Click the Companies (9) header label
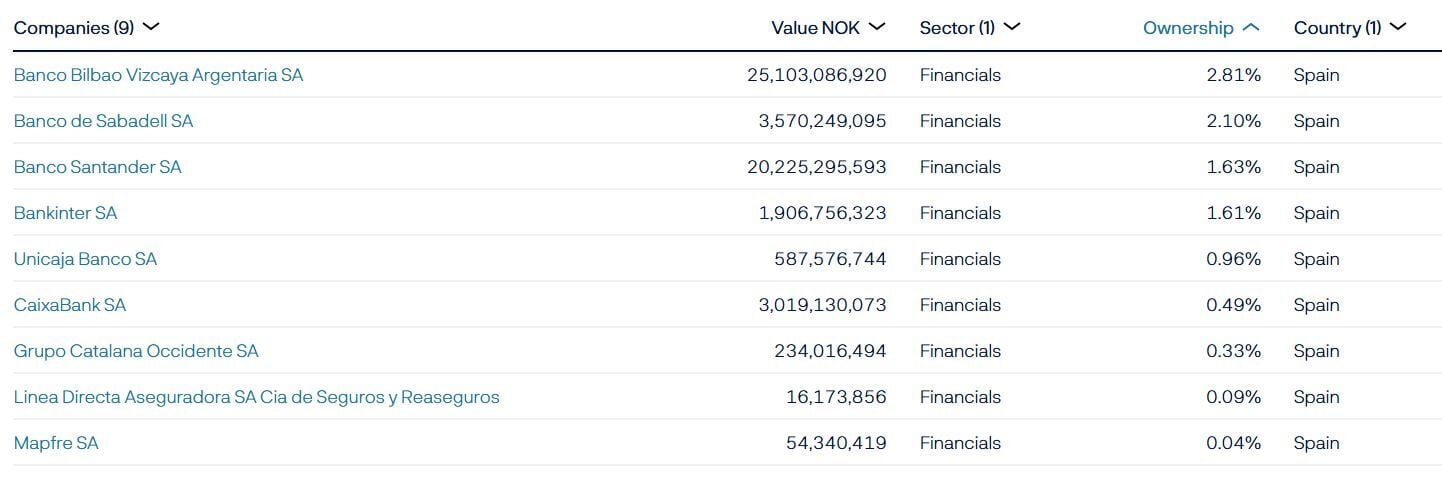 [x=74, y=28]
